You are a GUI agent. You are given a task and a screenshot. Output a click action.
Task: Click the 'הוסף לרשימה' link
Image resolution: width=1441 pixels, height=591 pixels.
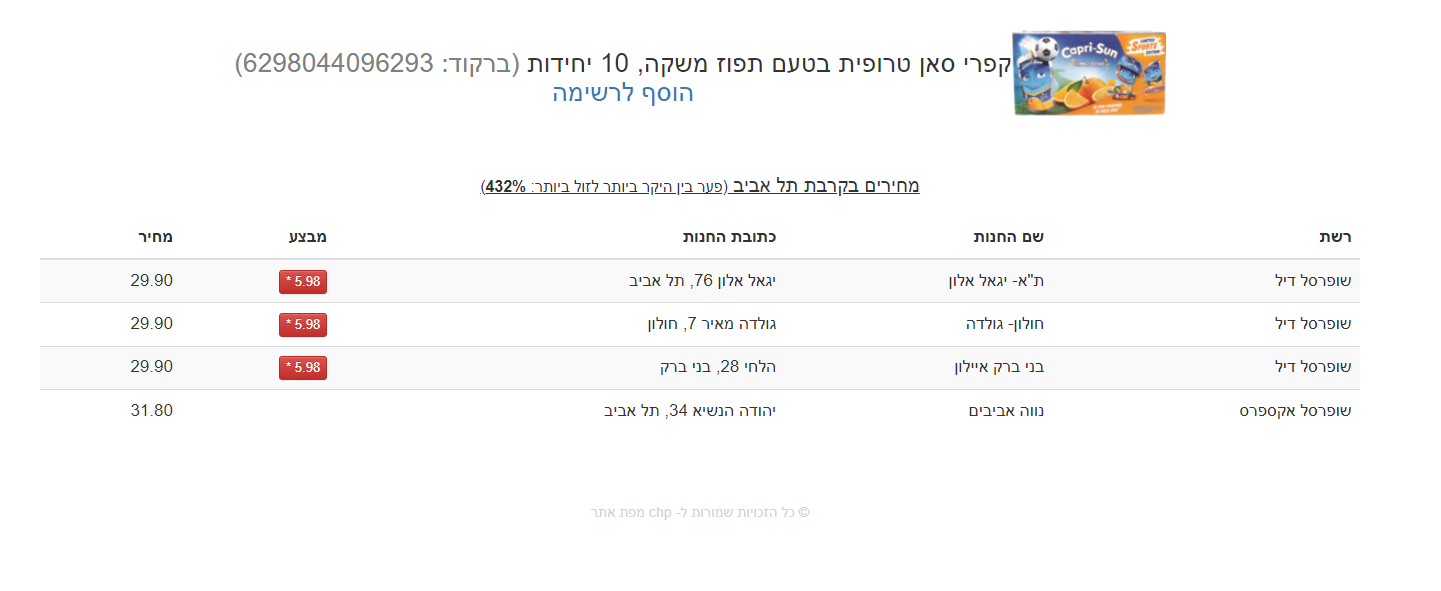(623, 94)
